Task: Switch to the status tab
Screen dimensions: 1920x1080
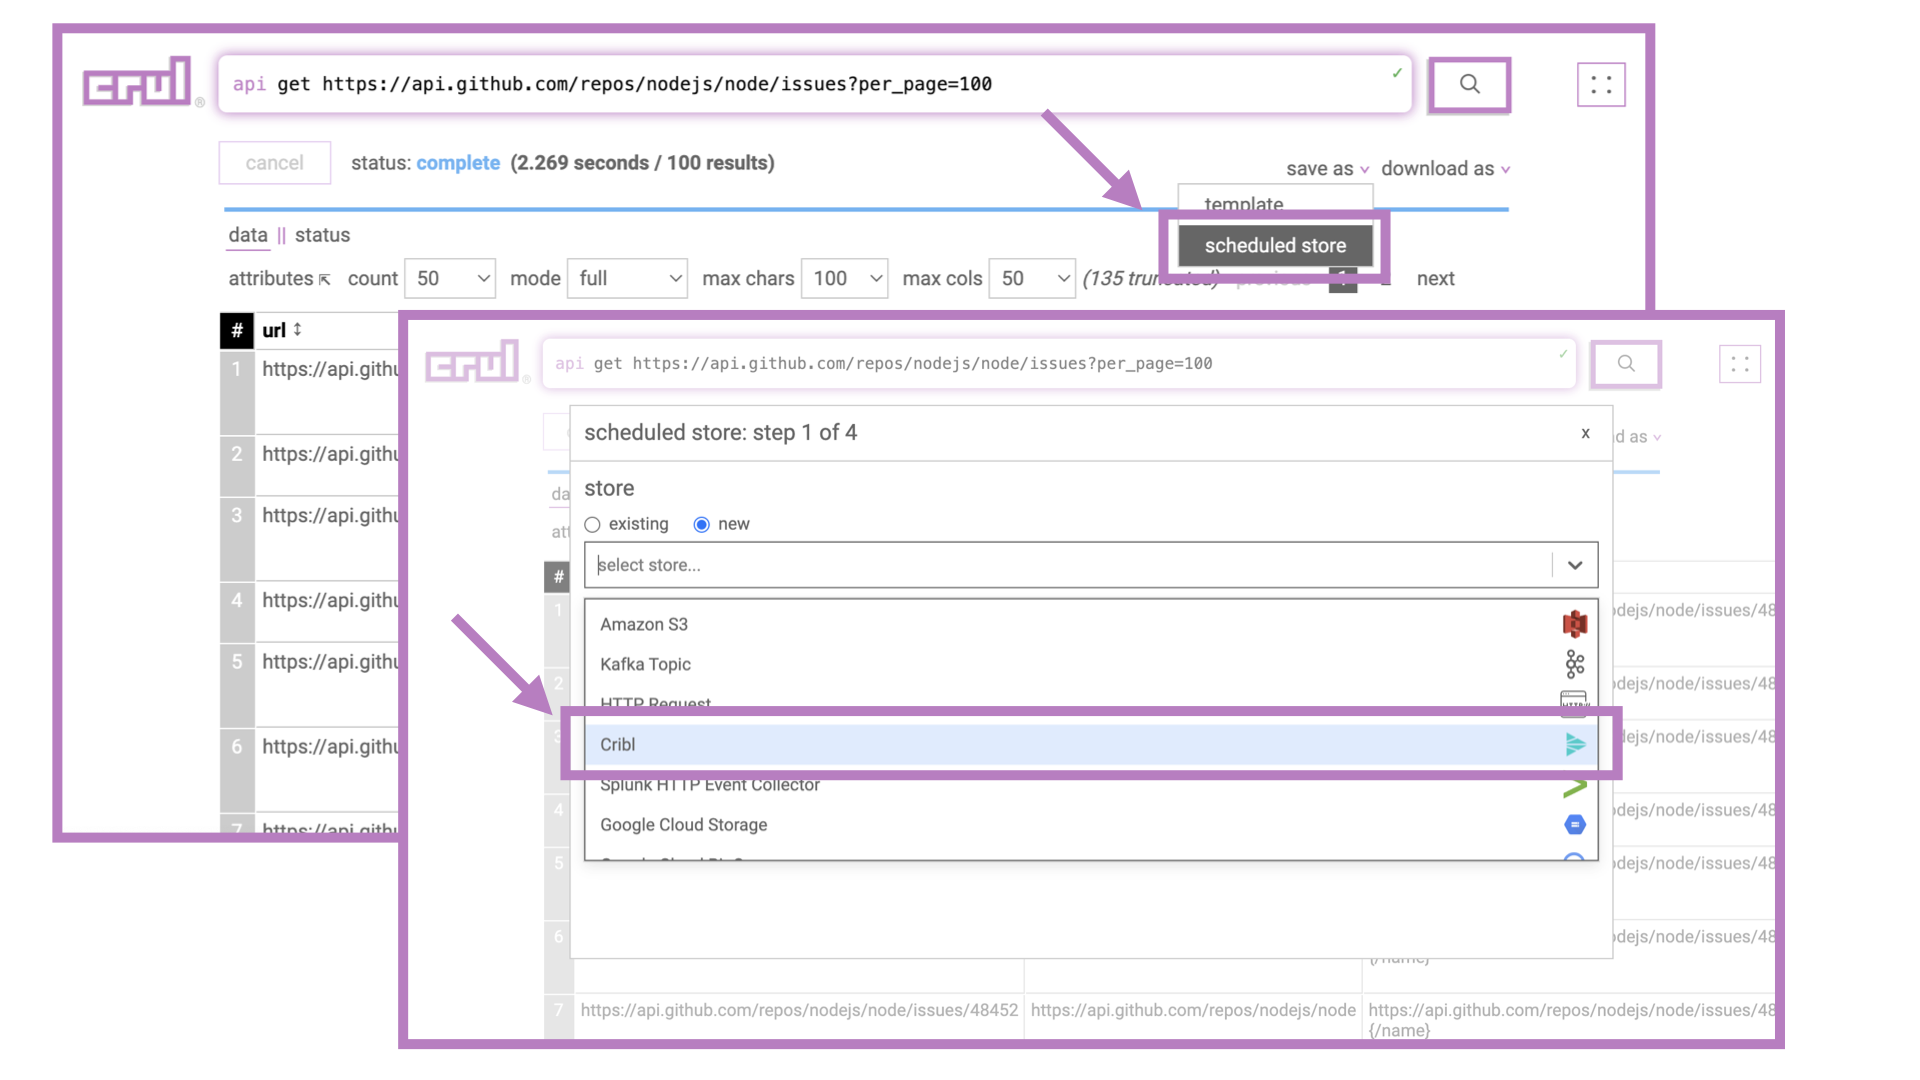Action: tap(322, 235)
